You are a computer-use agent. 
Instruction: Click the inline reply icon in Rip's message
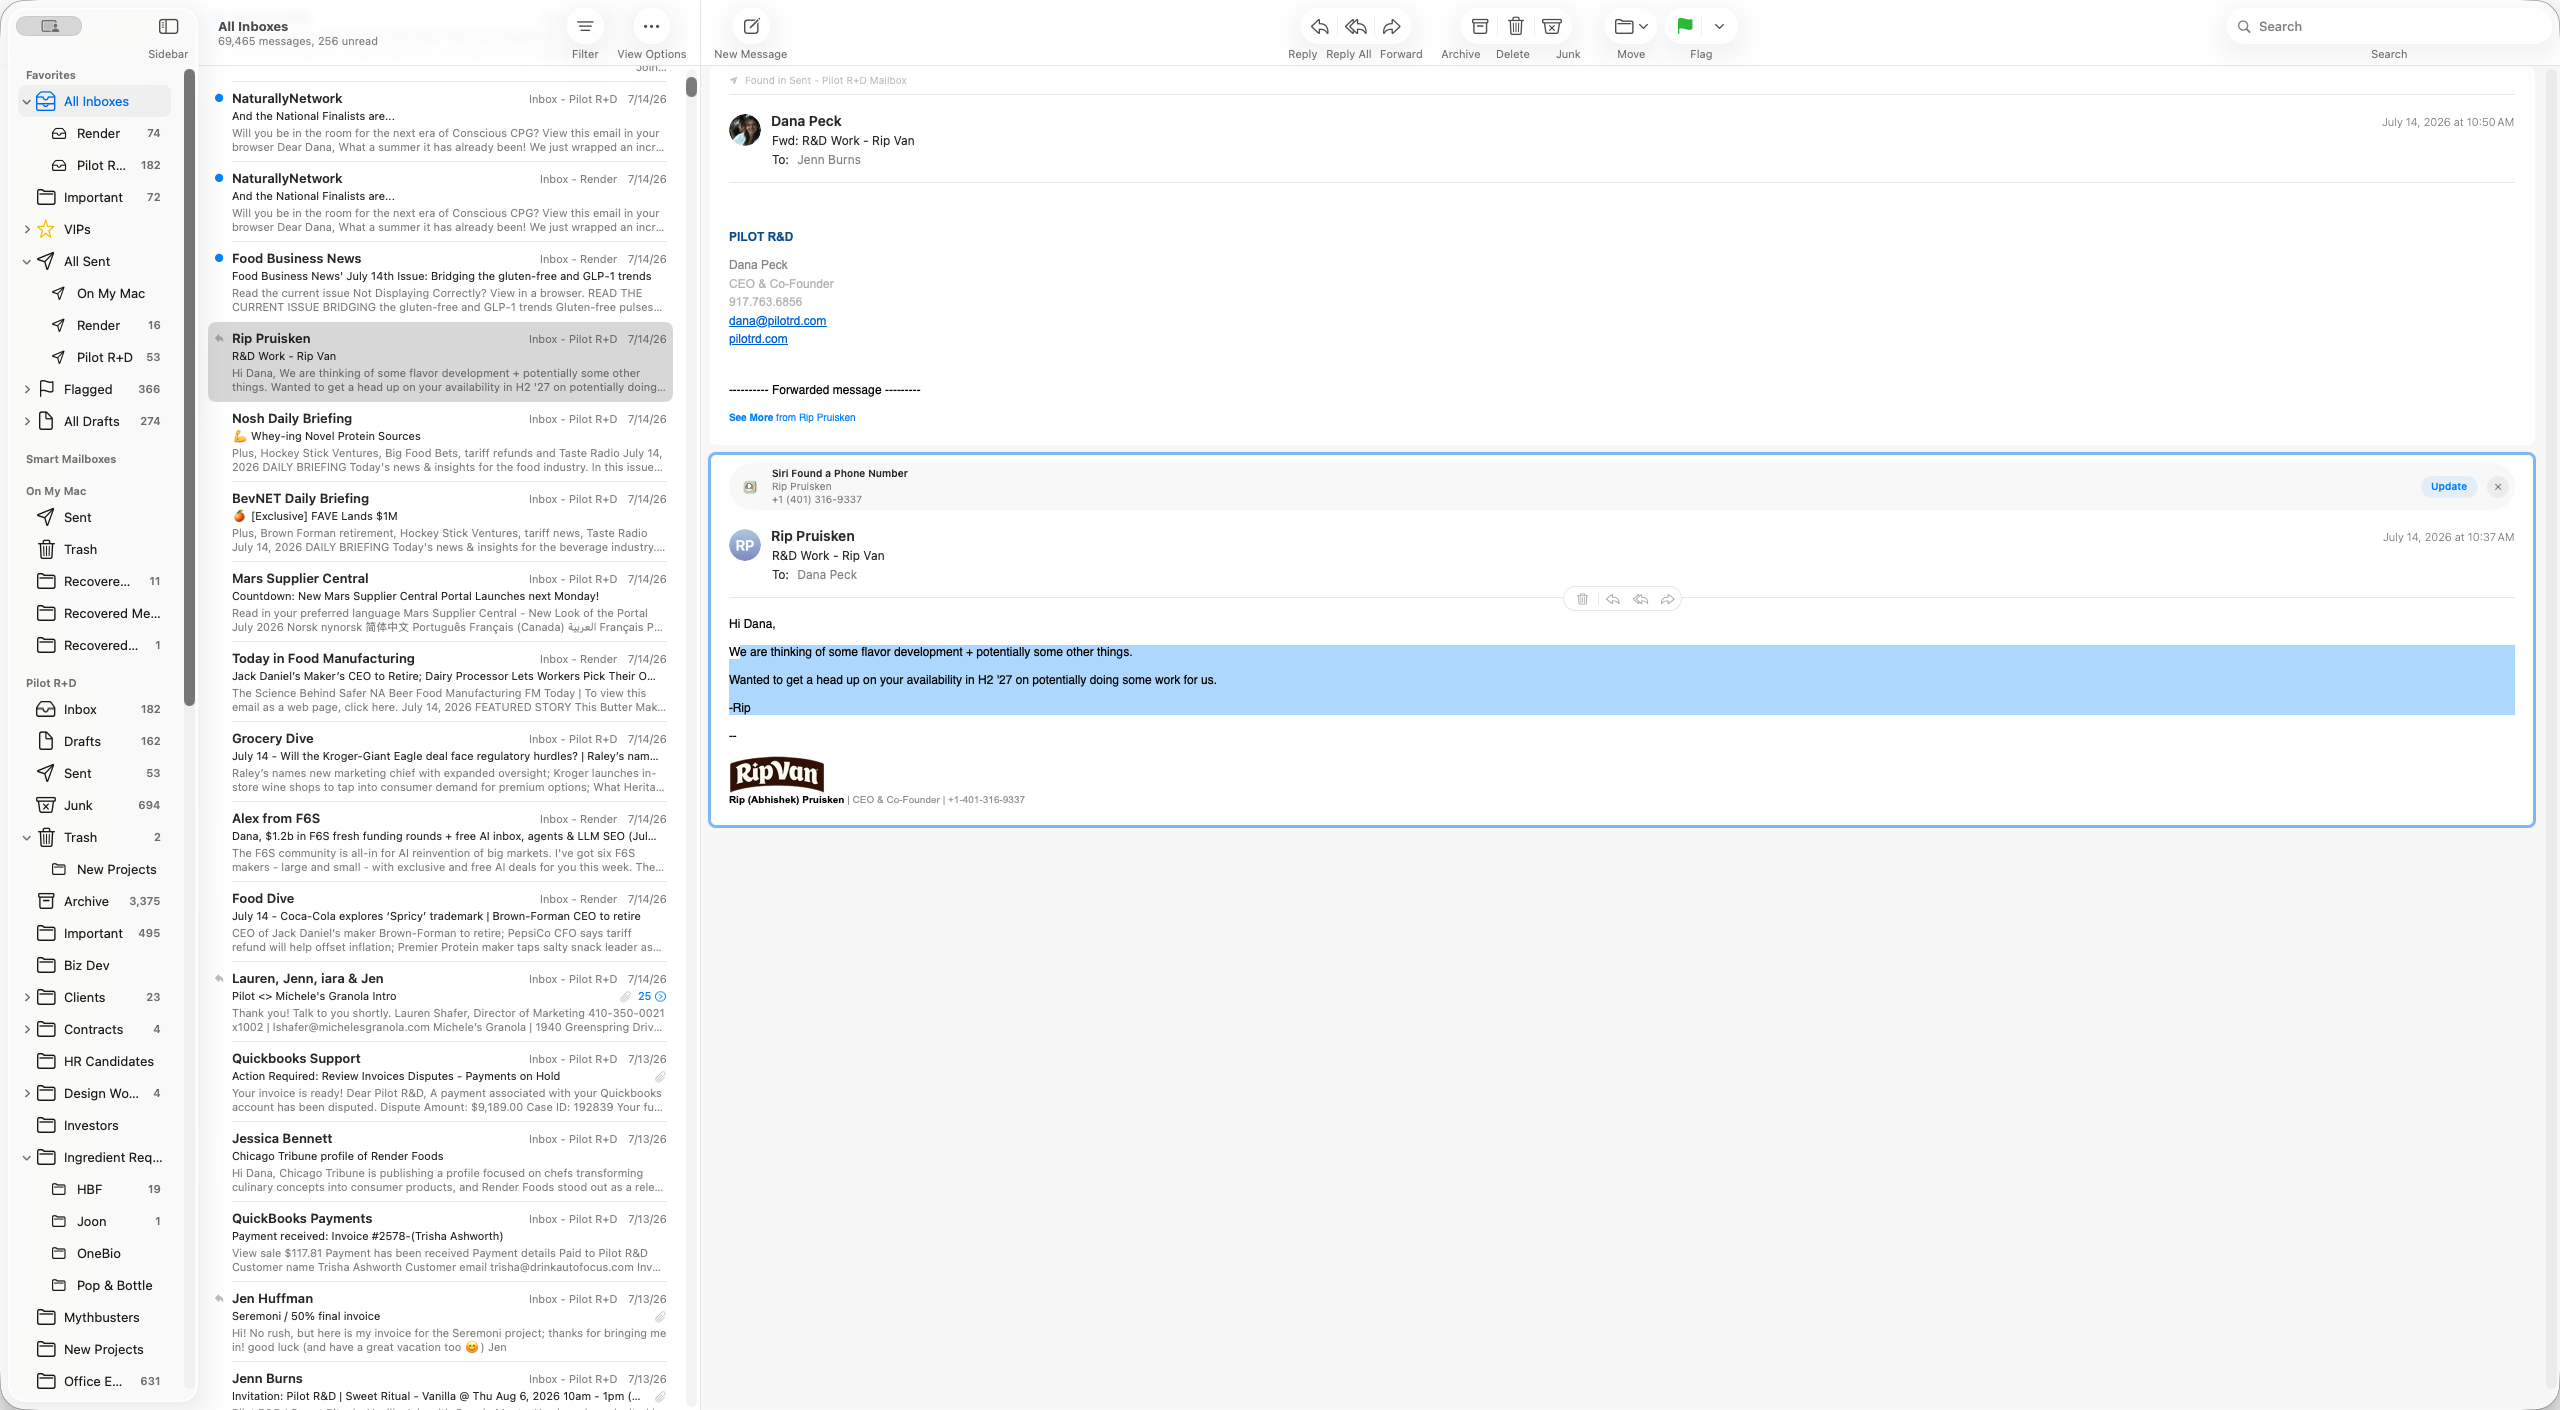1612,600
